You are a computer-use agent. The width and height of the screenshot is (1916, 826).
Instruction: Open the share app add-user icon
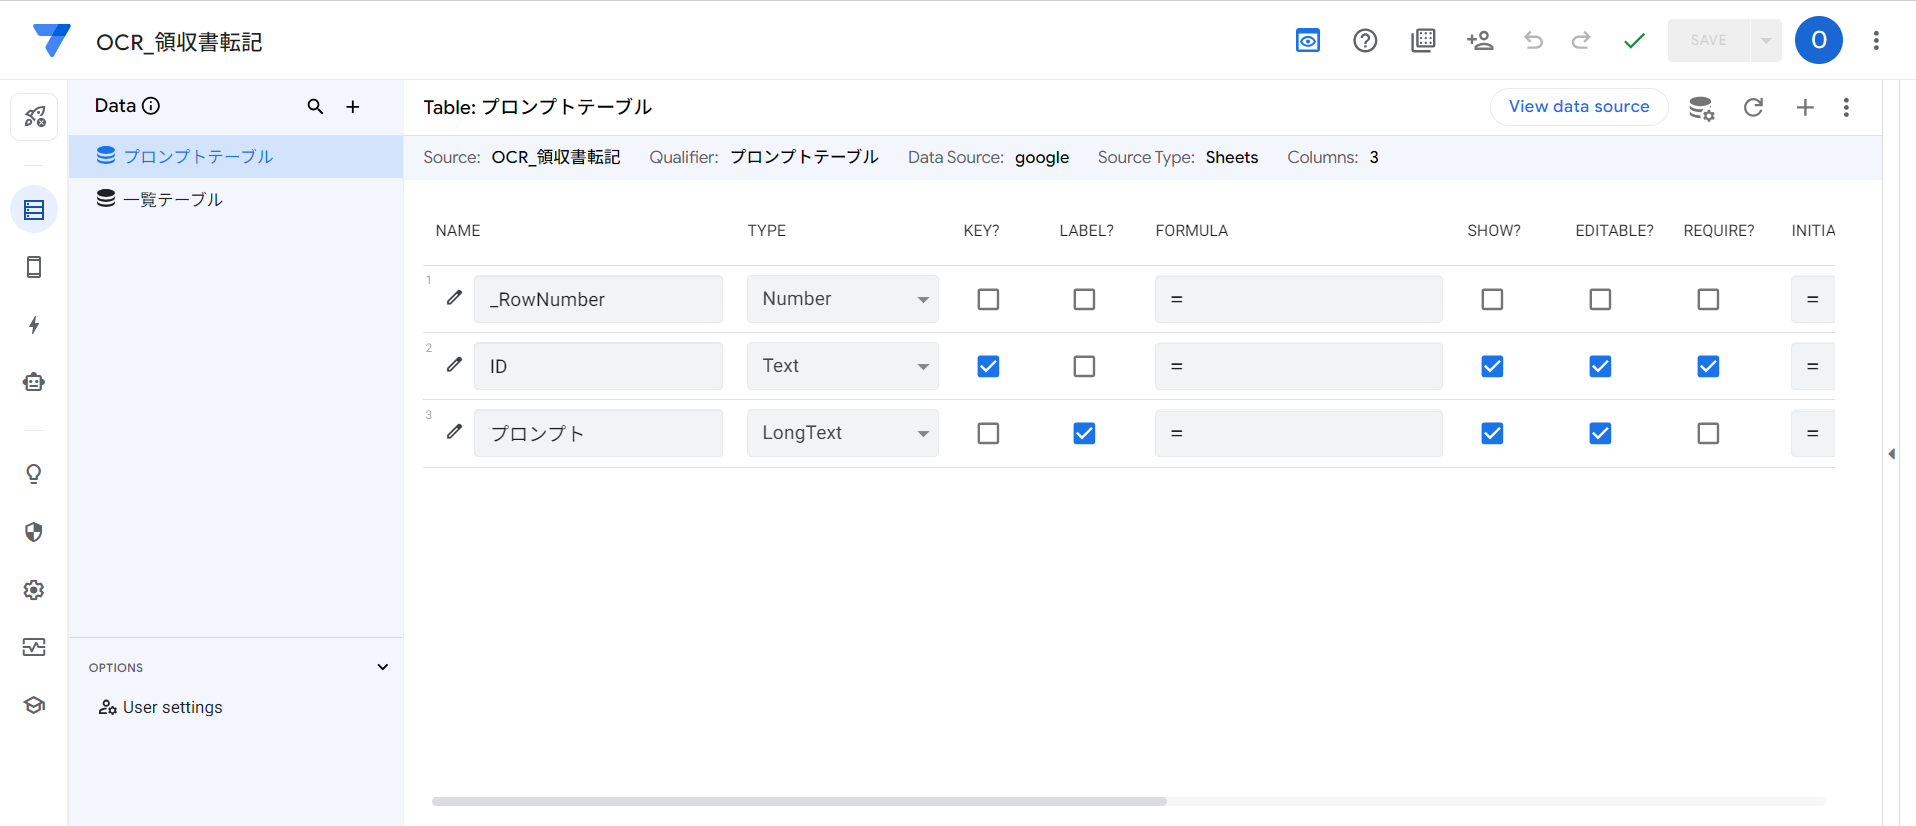tap(1479, 41)
